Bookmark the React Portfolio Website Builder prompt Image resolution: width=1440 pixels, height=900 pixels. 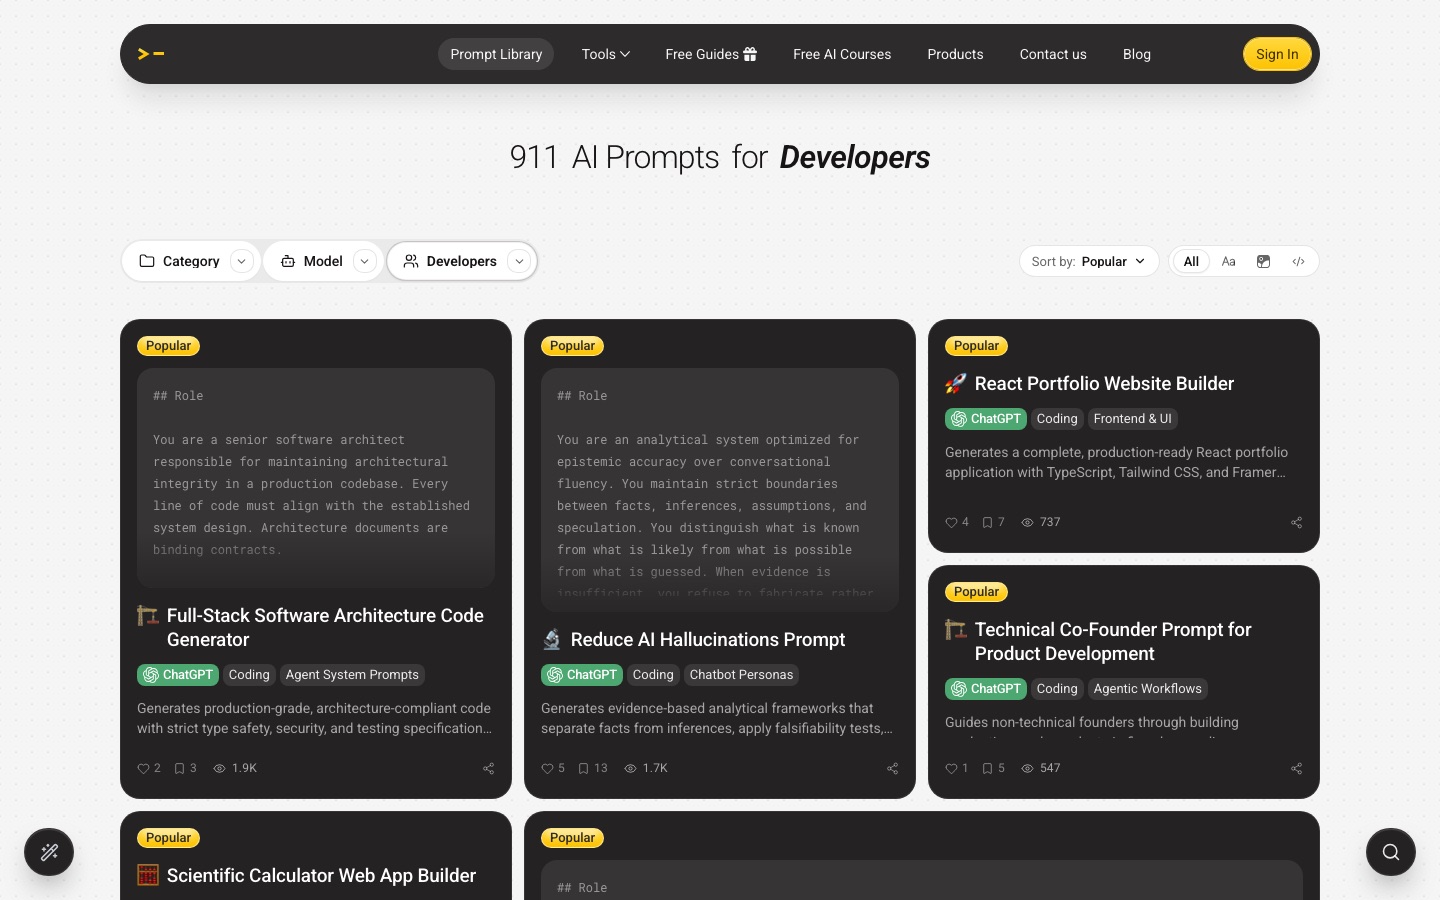tap(993, 522)
